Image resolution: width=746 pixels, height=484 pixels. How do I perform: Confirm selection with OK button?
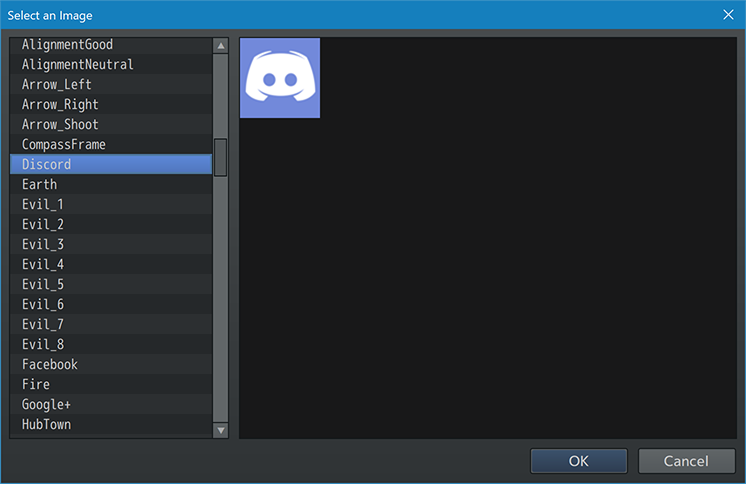coord(579,461)
